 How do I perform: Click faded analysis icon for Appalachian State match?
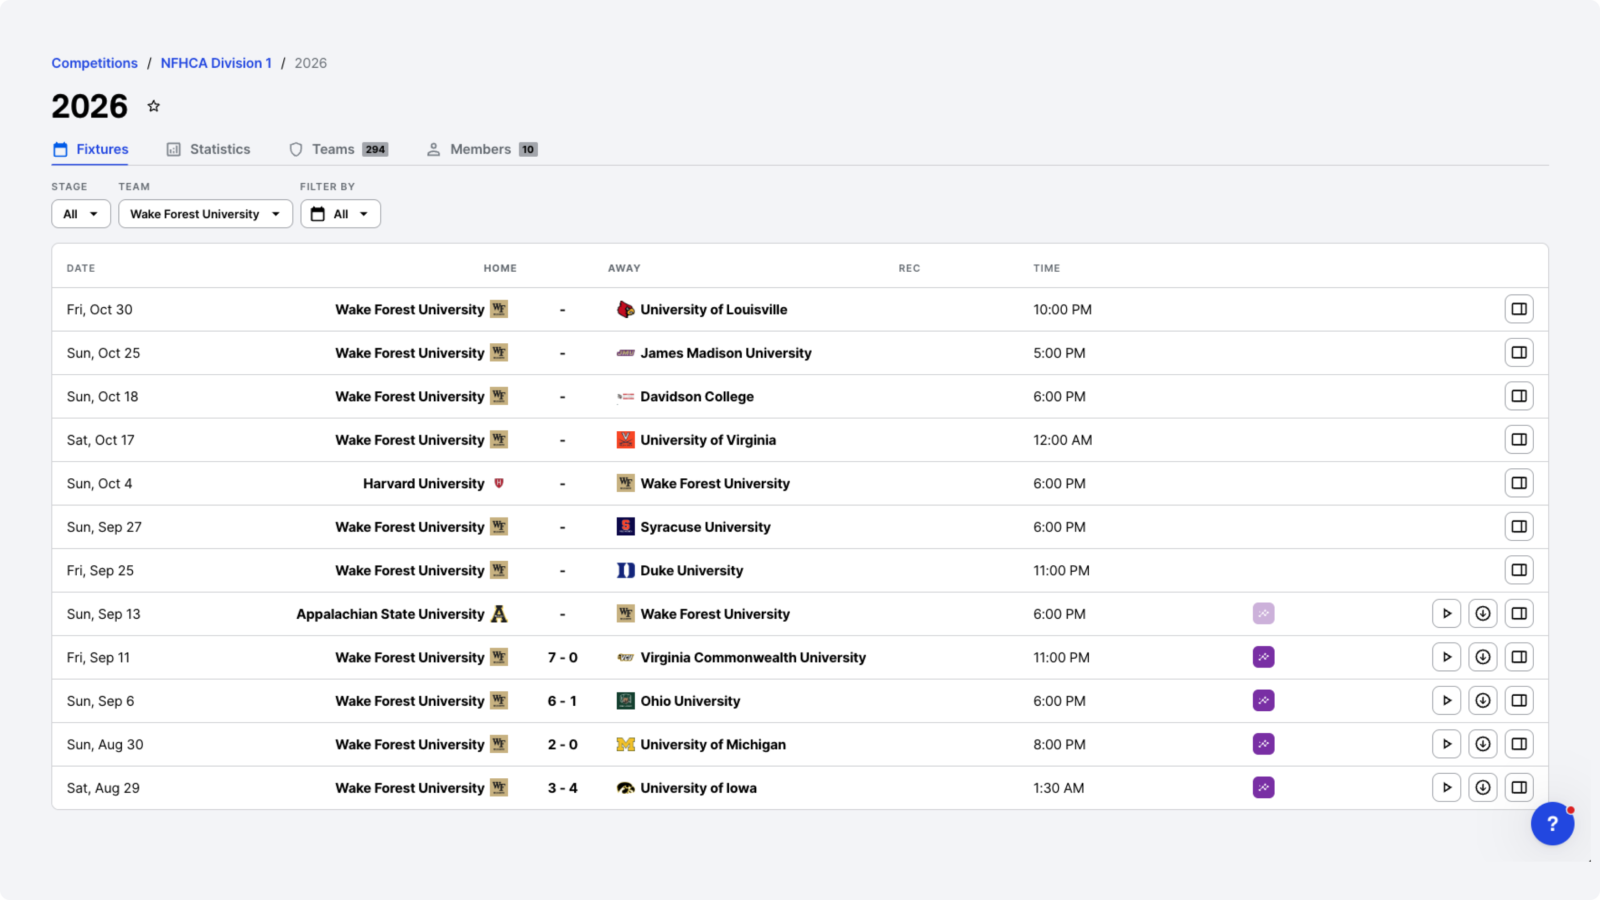[x=1264, y=614]
